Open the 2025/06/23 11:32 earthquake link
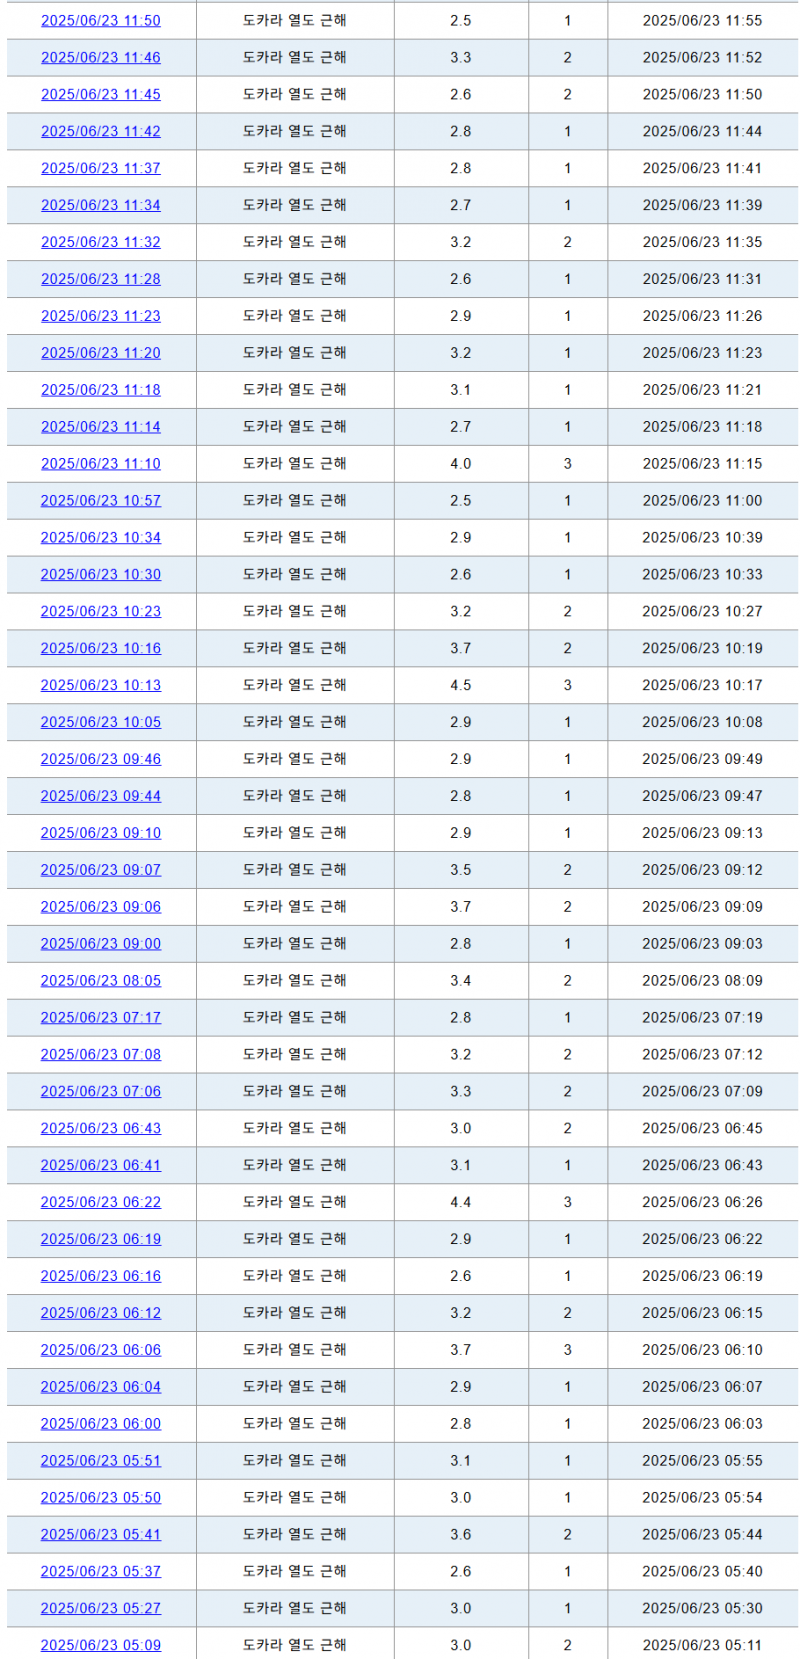The image size is (800, 1659). (x=101, y=243)
